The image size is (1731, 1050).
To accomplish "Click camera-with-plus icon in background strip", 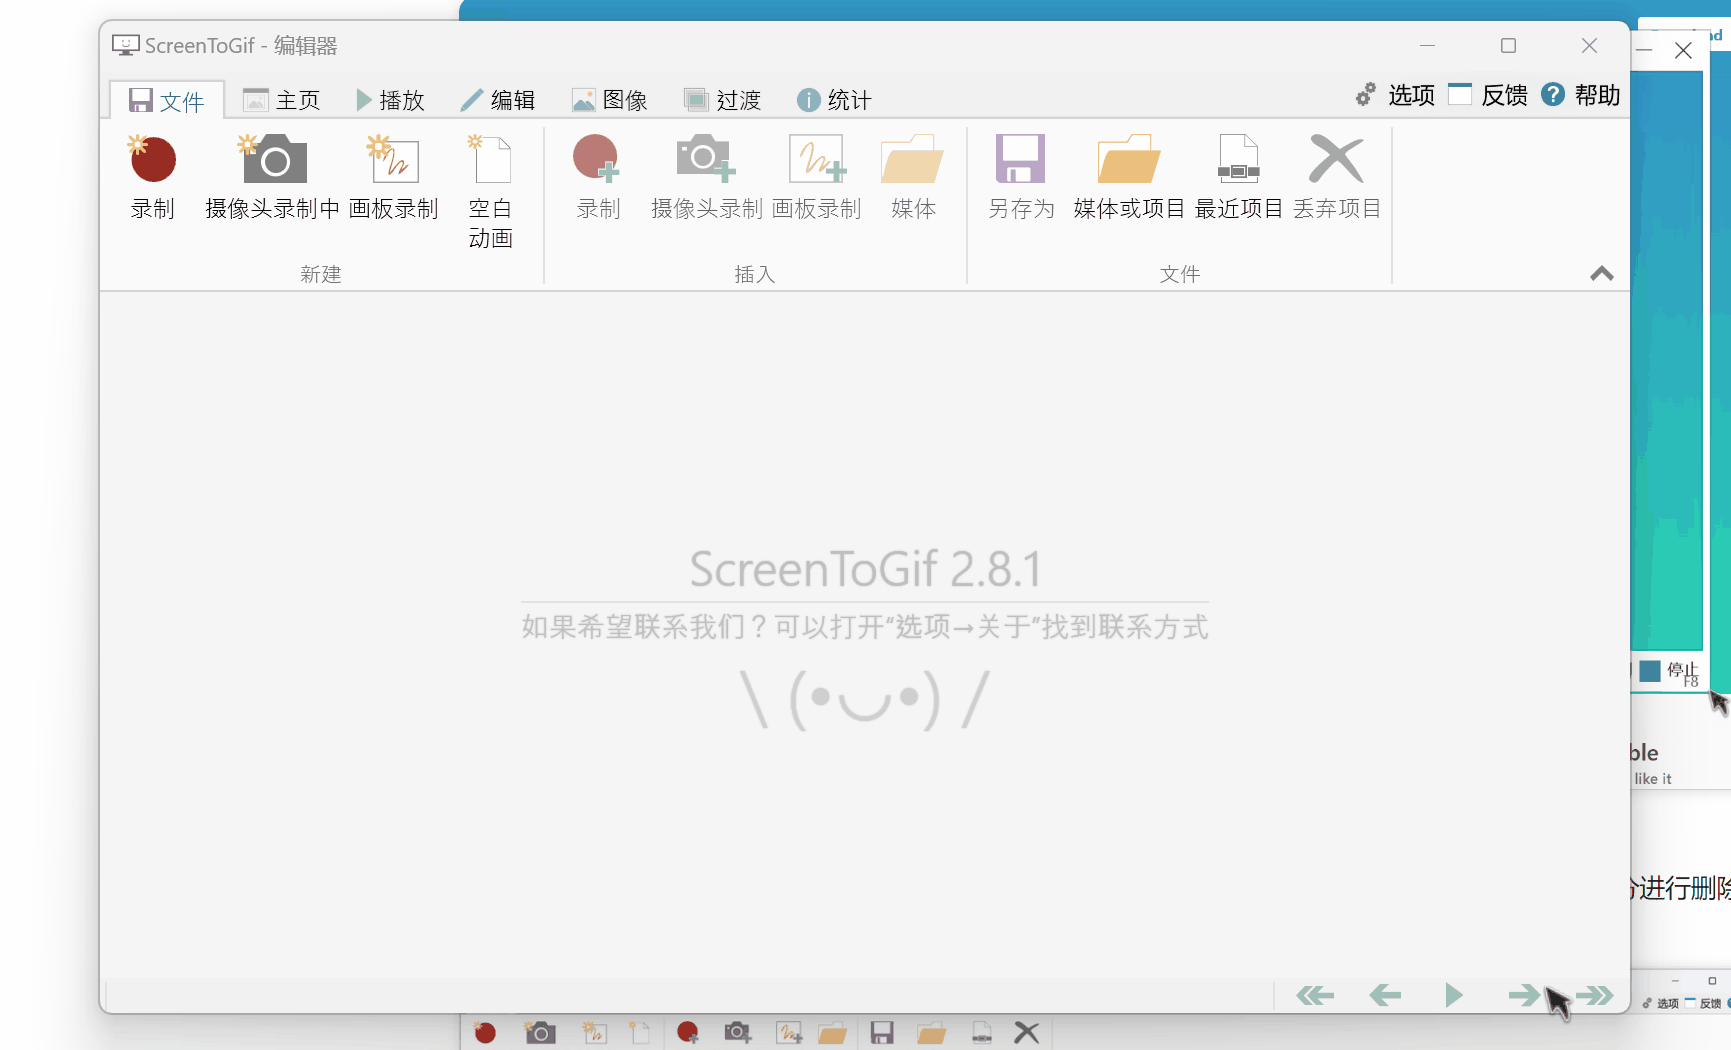I will point(738,1032).
